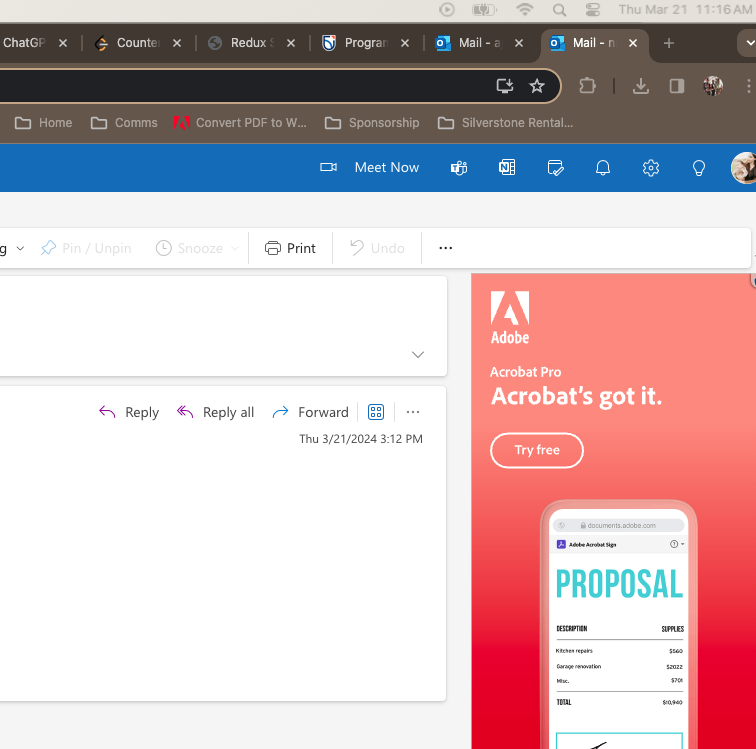
Task: Close the Redux browser tab
Action: (x=291, y=43)
